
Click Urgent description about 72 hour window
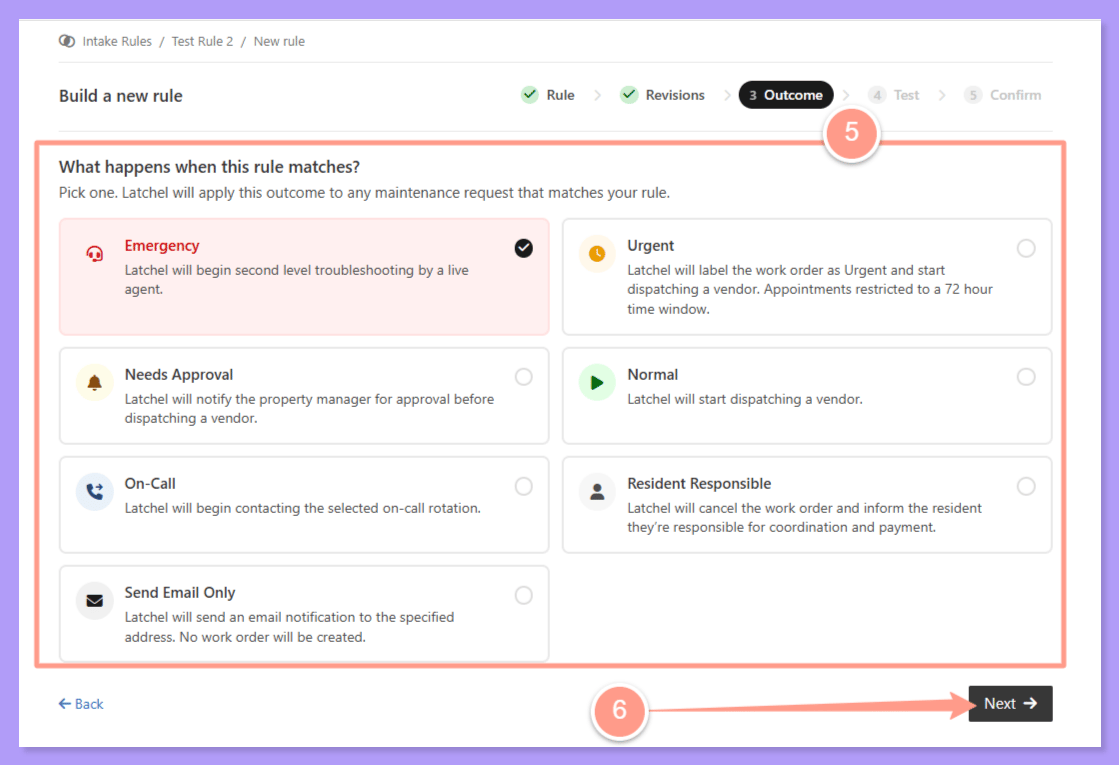810,290
